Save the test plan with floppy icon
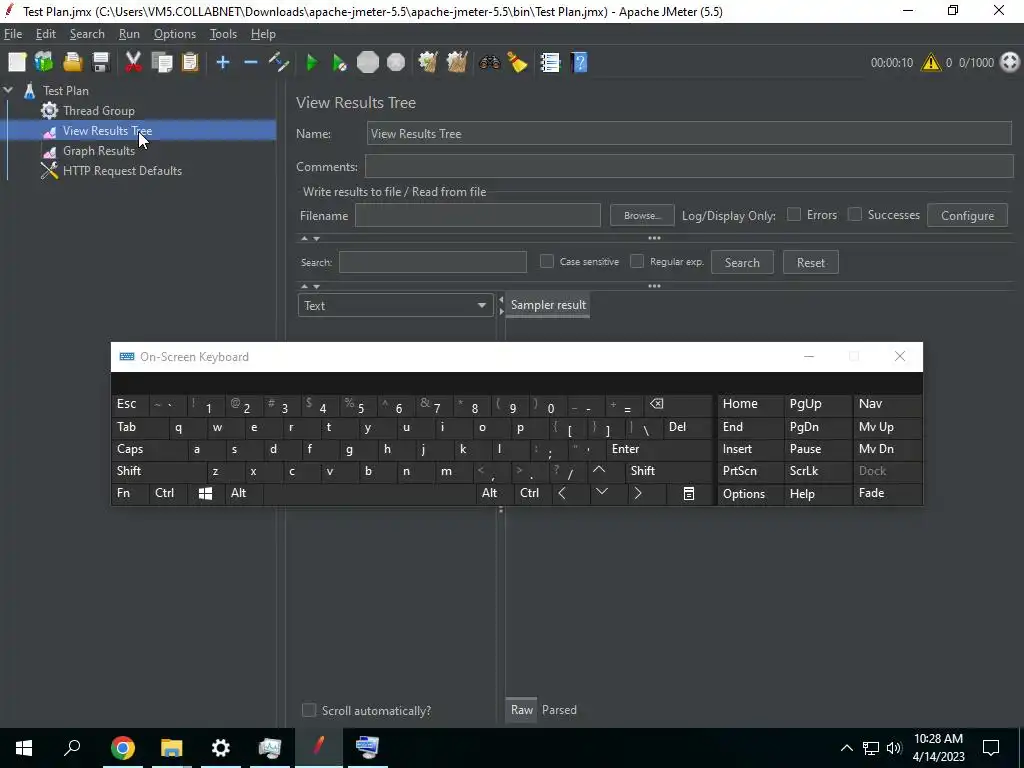Viewport: 1024px width, 768px height. coord(101,63)
